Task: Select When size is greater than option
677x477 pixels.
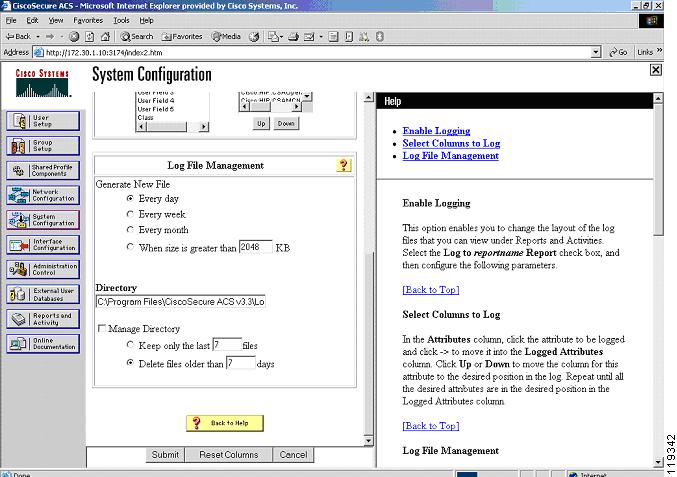Action: click(130, 247)
